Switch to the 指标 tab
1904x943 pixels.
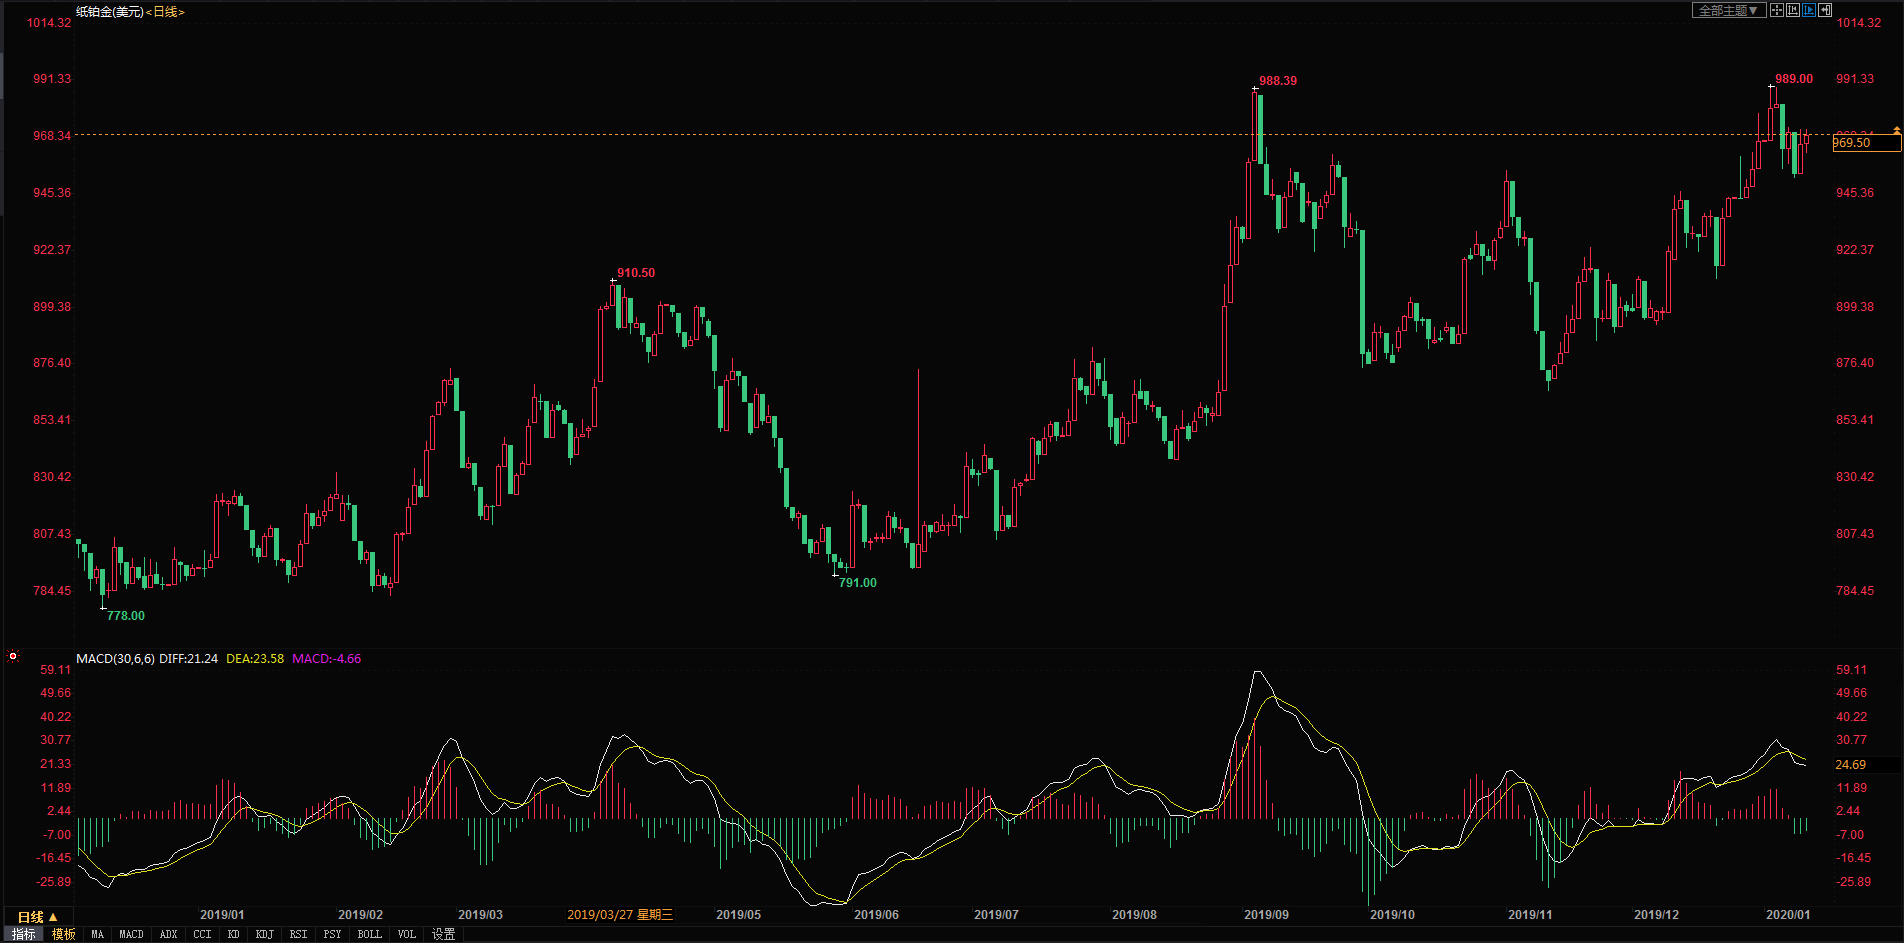click(x=23, y=934)
